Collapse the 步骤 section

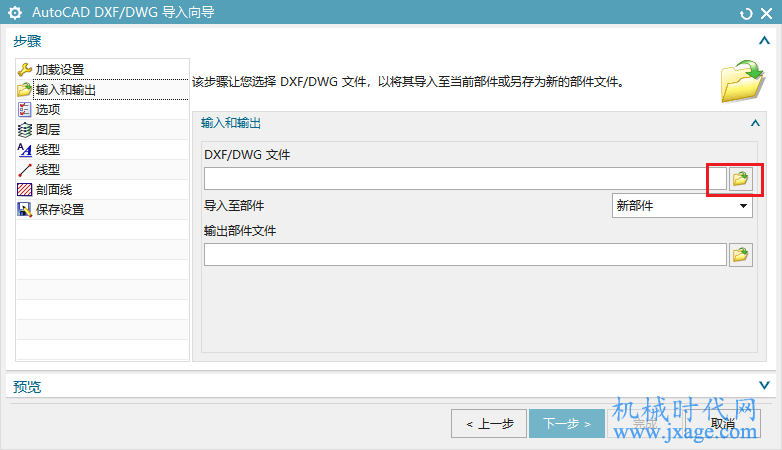(764, 40)
